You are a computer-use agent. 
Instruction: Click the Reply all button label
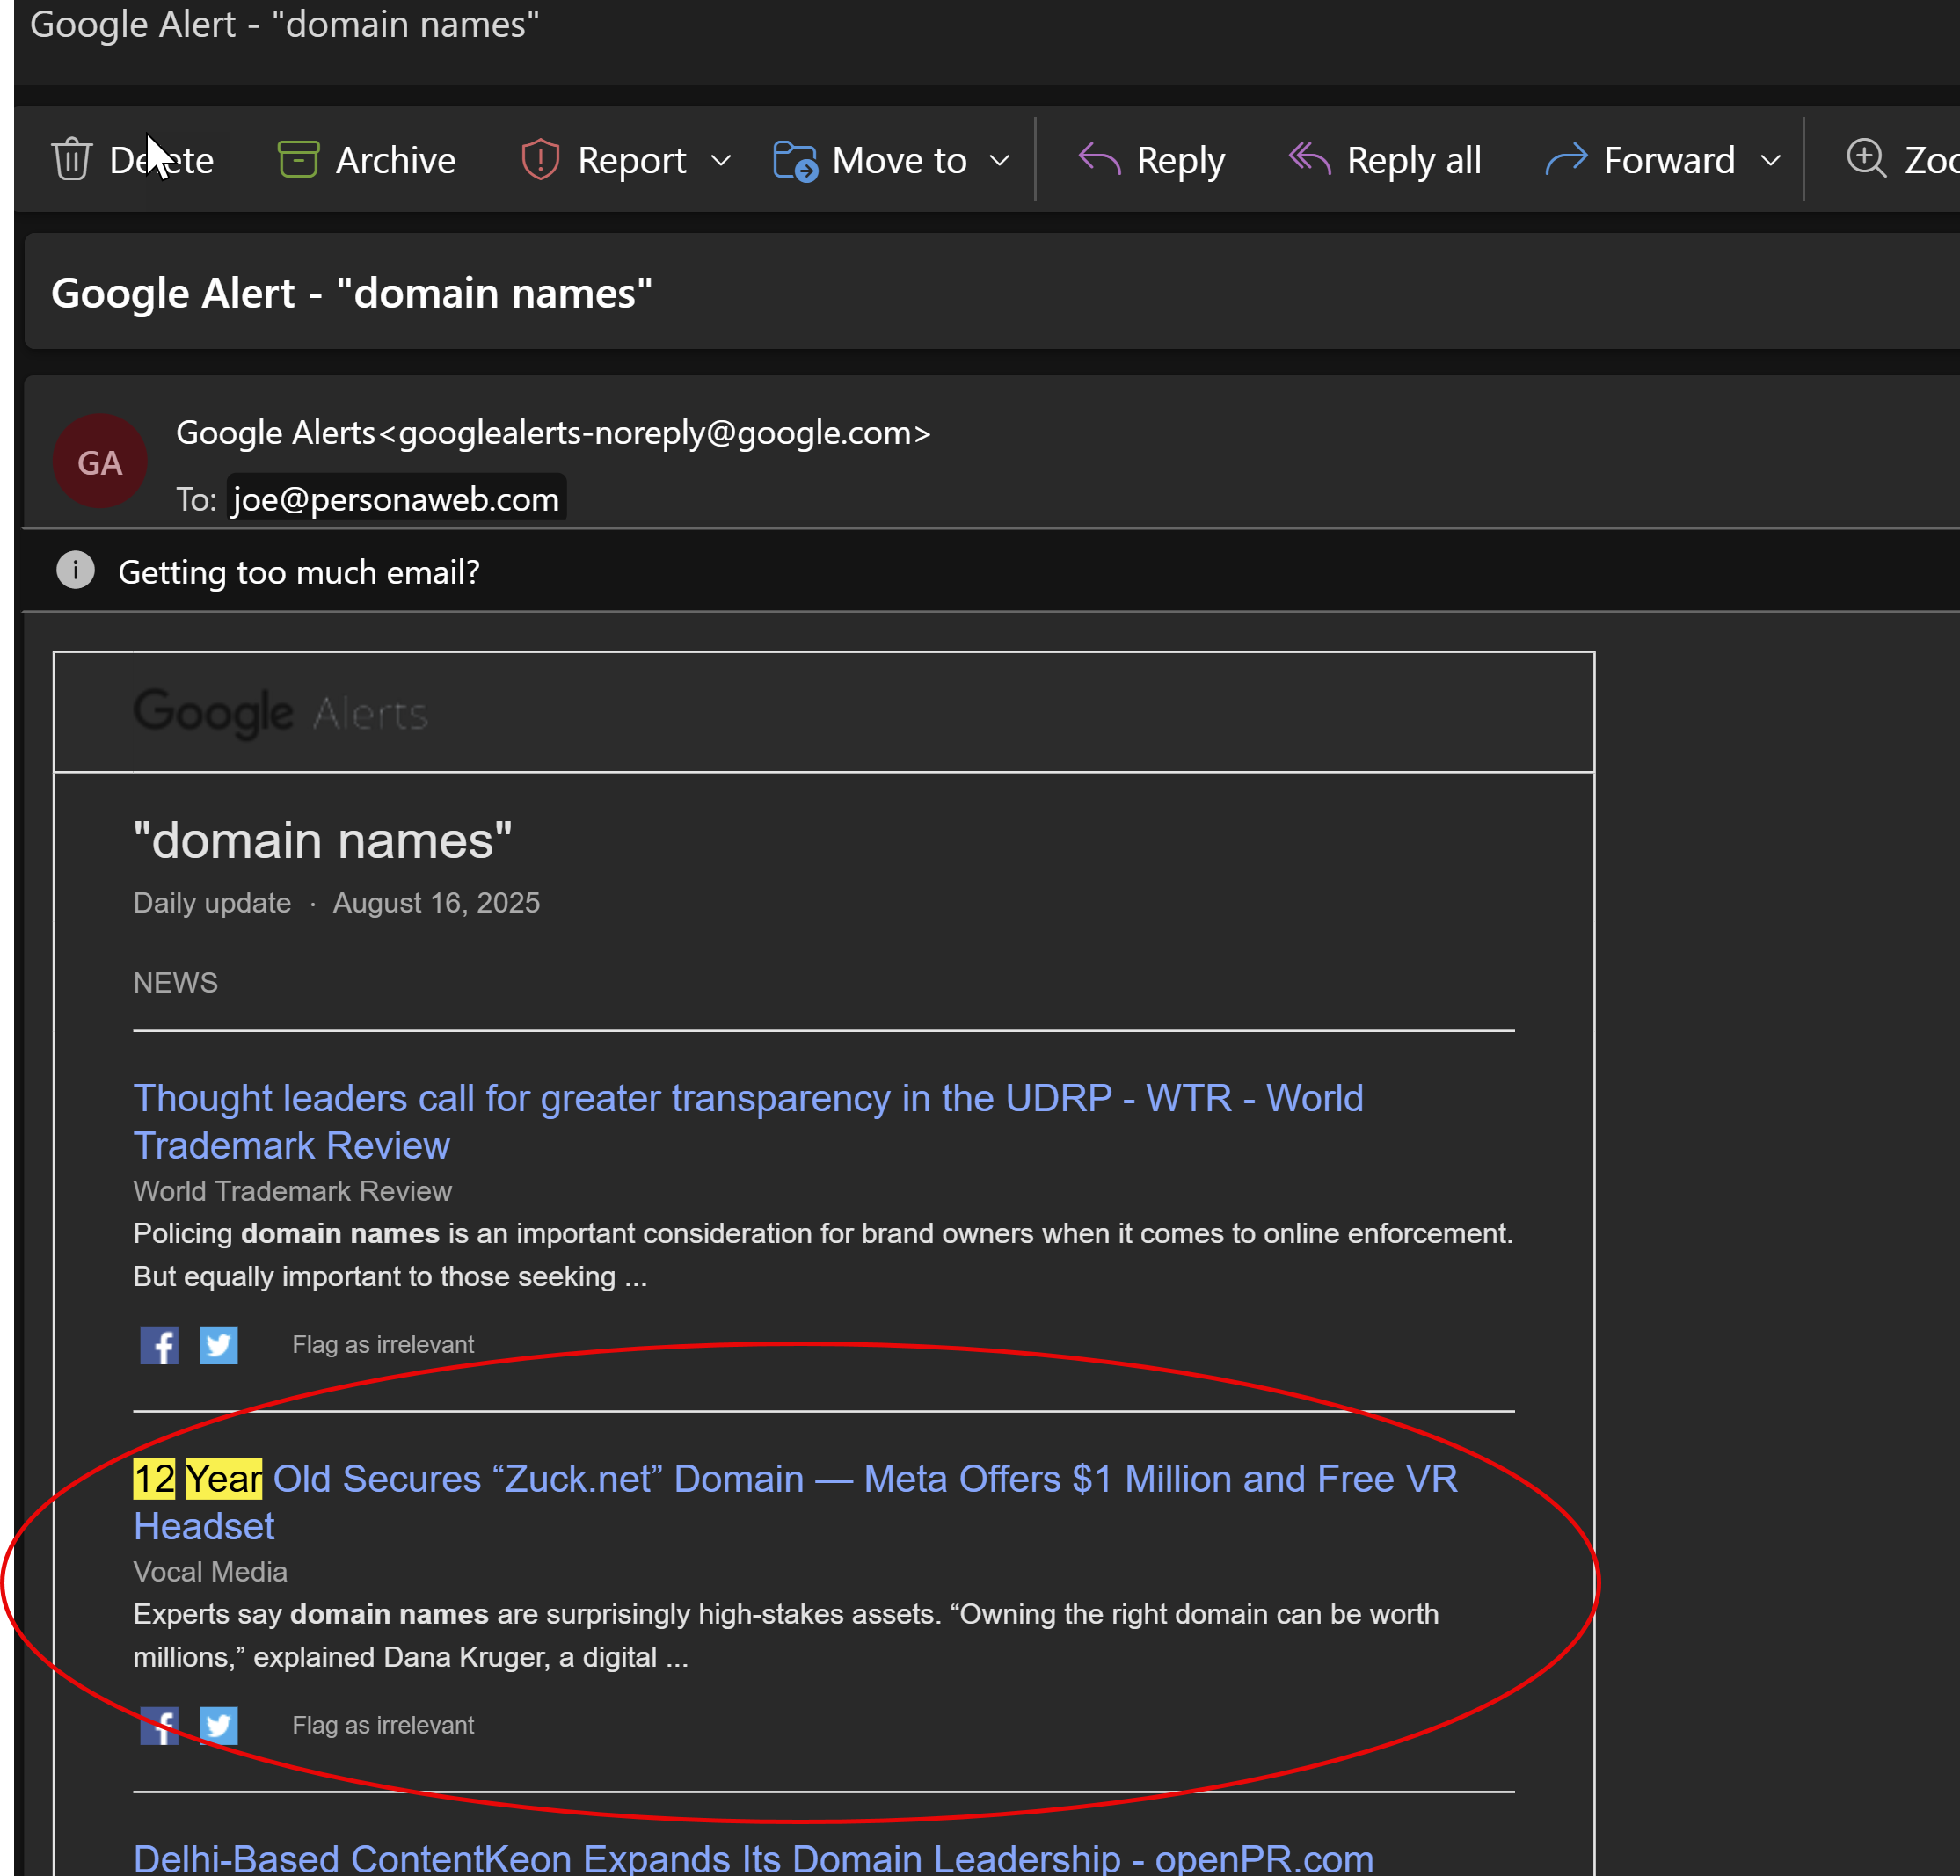click(x=1413, y=160)
